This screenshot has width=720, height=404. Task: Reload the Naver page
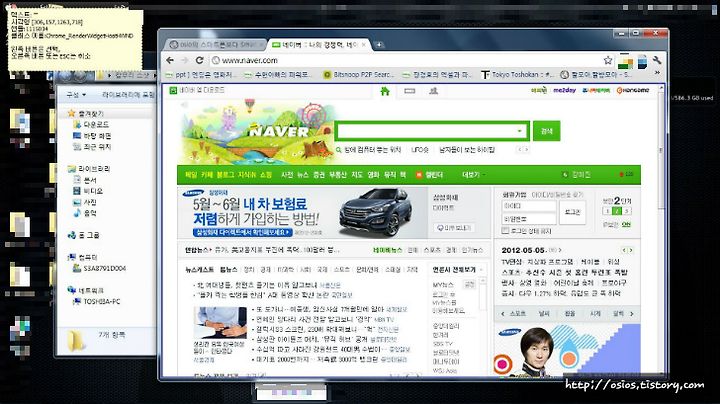pos(199,60)
